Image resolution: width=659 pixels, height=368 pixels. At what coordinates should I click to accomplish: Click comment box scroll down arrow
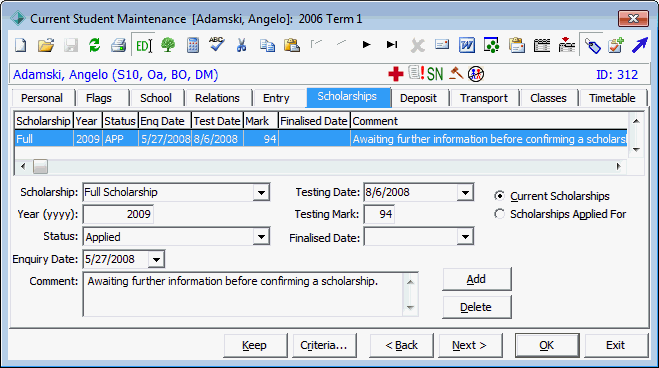tap(410, 308)
